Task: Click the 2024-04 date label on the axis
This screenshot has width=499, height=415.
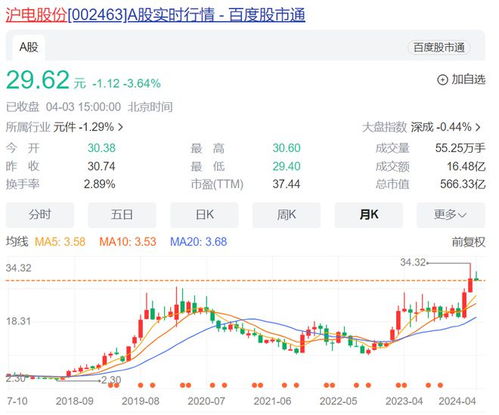Action: [457, 401]
